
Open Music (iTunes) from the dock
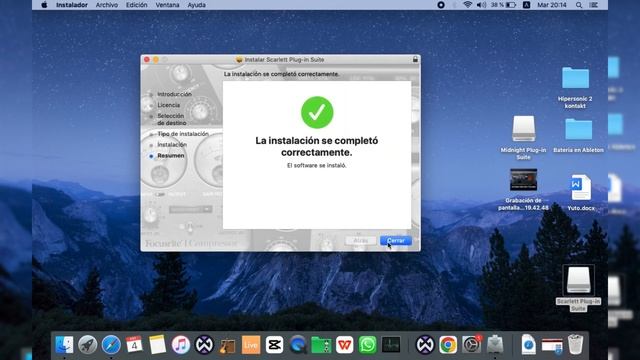tap(180, 345)
